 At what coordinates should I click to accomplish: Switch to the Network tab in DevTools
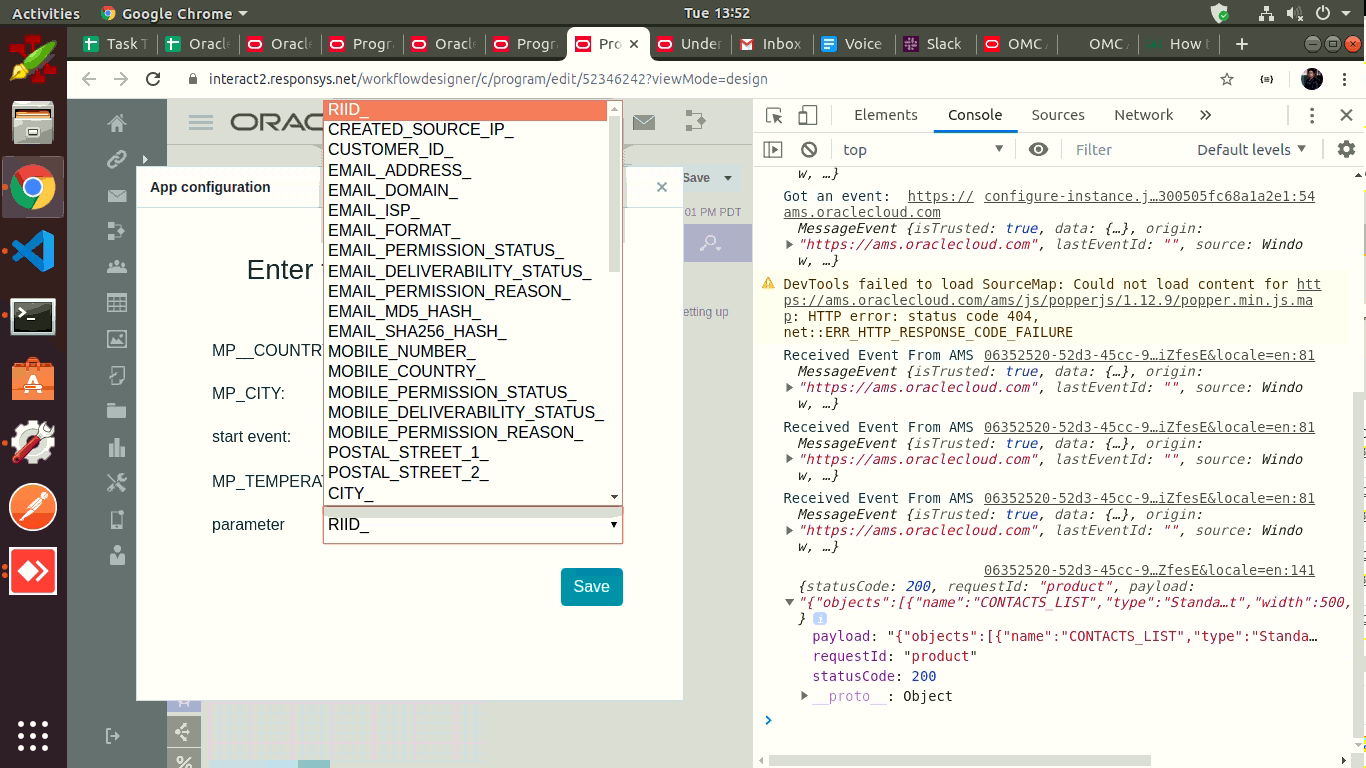pos(1143,115)
